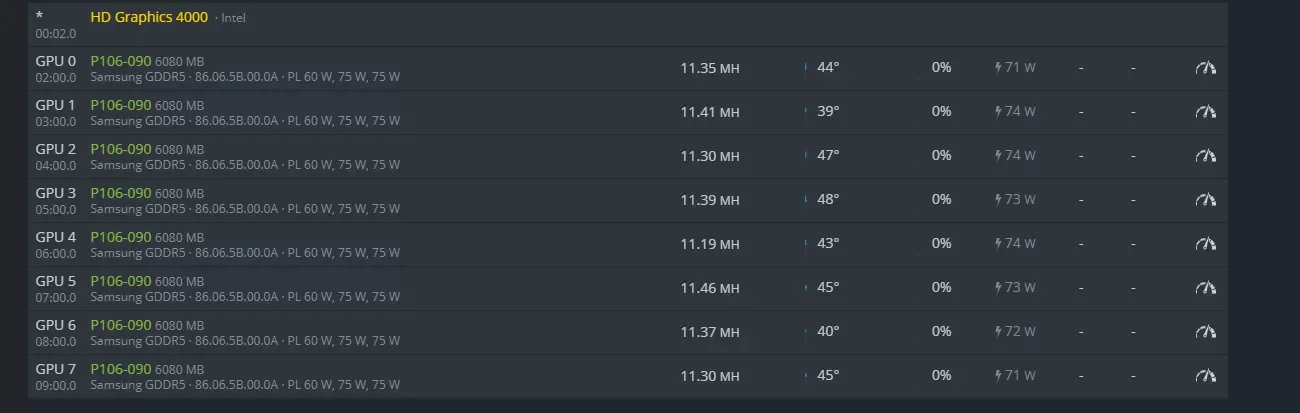Click the 72 W lightning icon on GPU 6
Screen dimensions: 1300x413
point(998,332)
